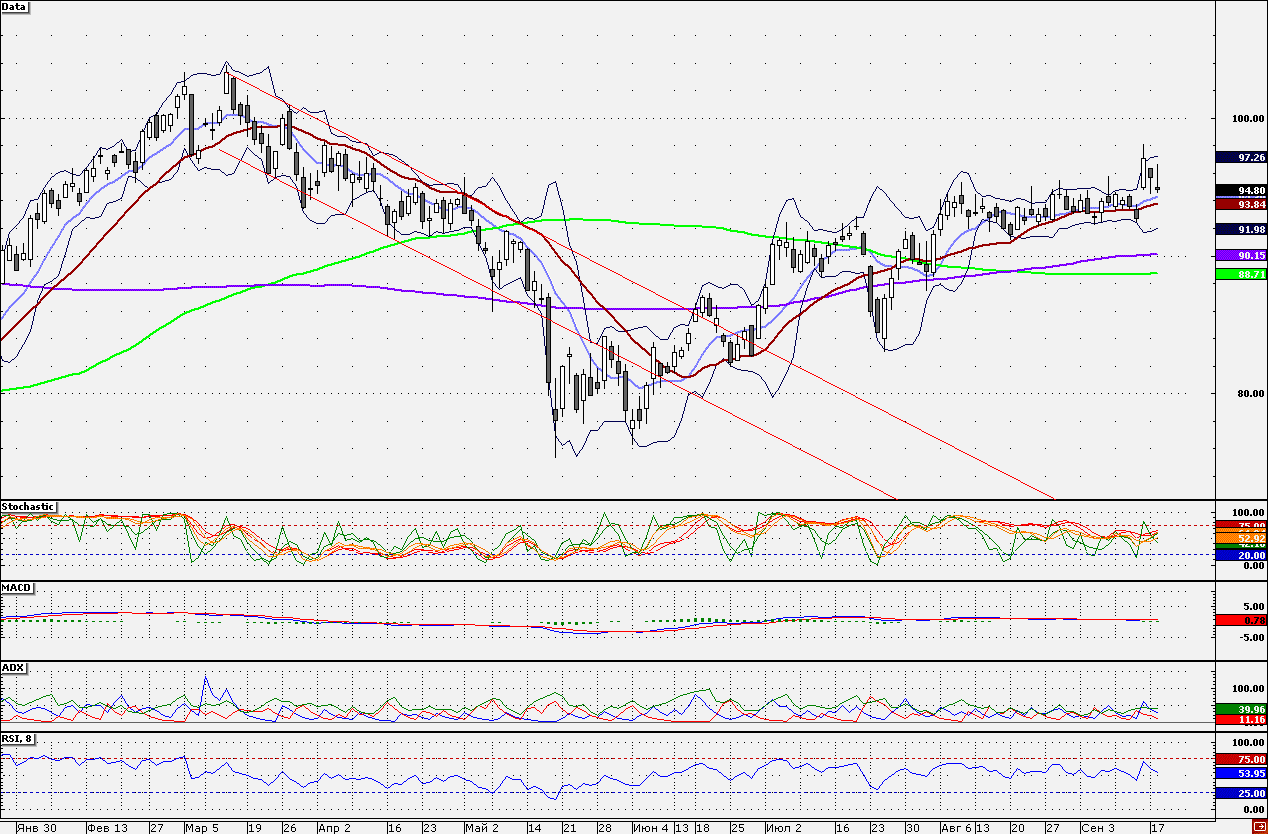Click the orange 52.92 Stochastic value tag
This screenshot has height=834, width=1268.
click(x=1241, y=539)
